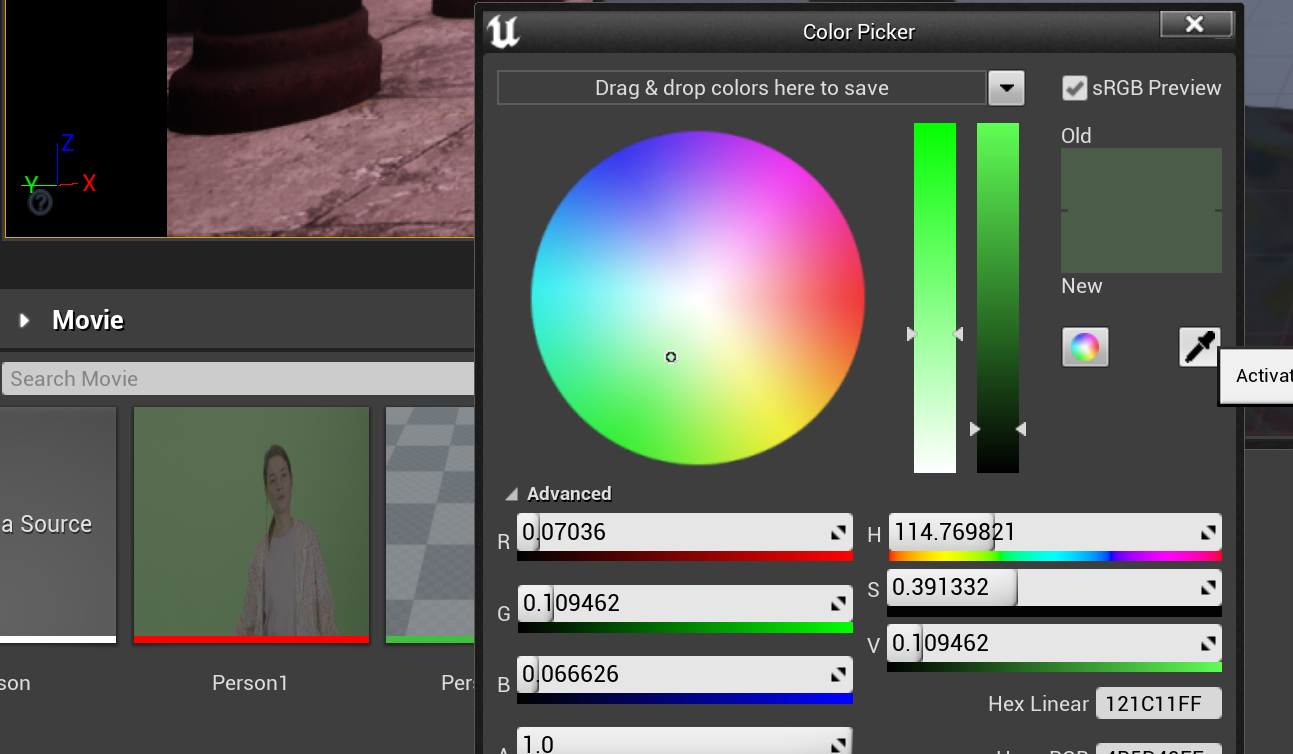Screen dimensions: 1293x754
Task: Click the expand icon in the S field
Action: (x=1208, y=588)
